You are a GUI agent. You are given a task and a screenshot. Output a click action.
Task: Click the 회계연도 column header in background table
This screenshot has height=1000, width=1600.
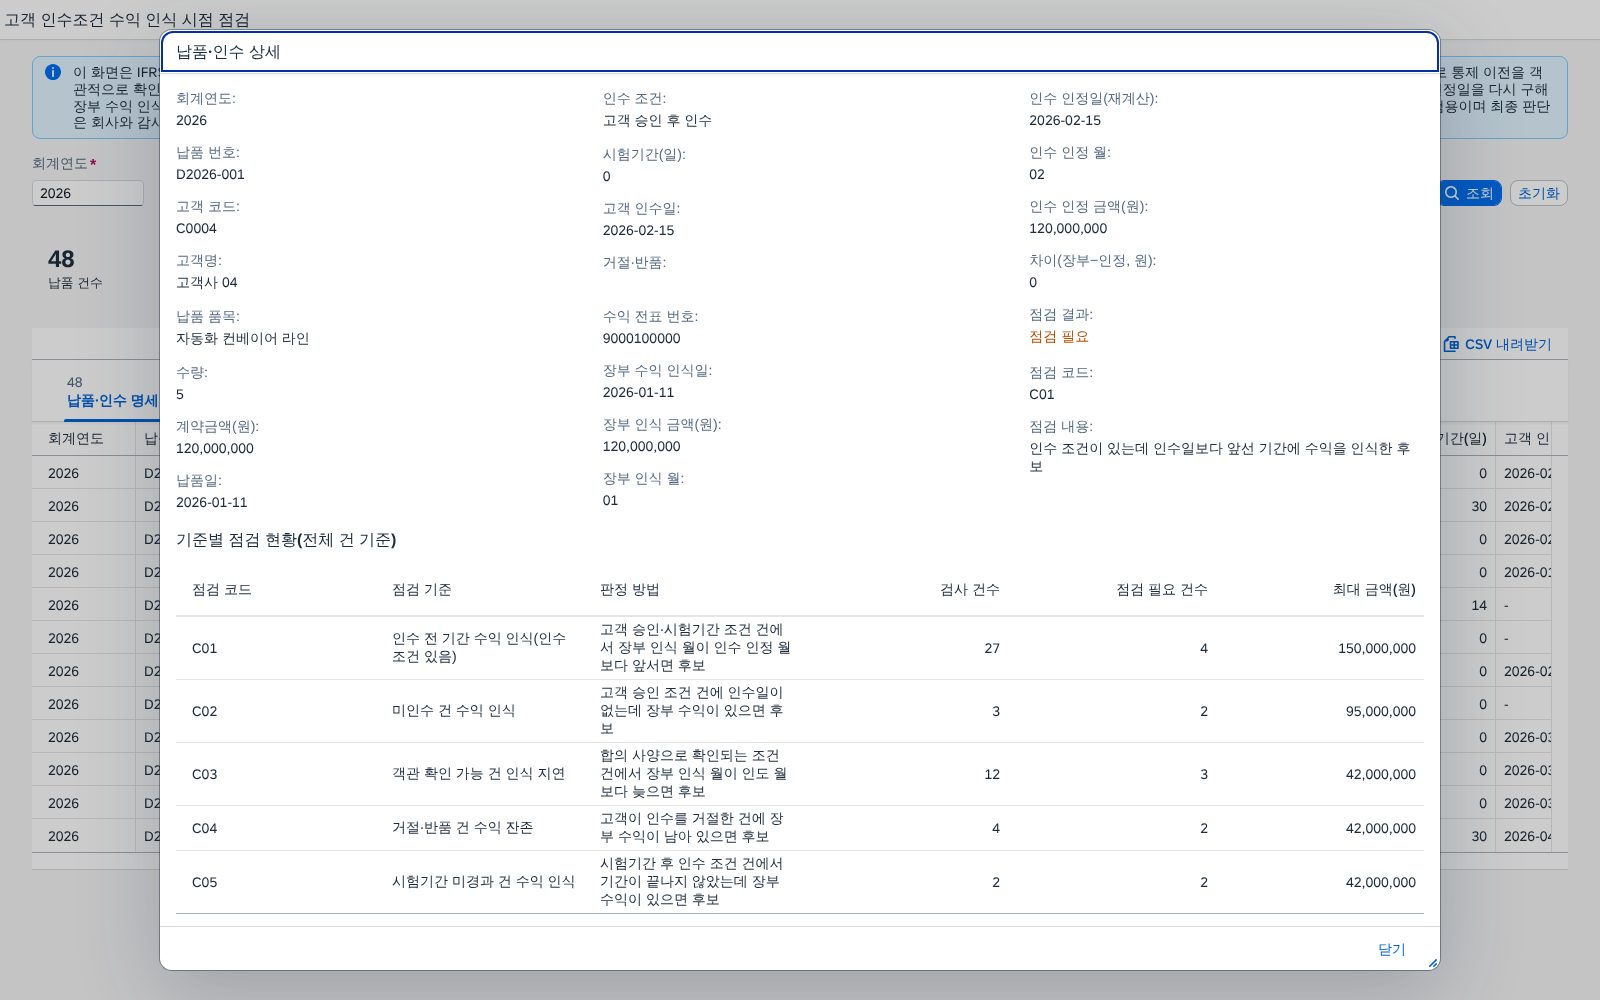point(76,438)
